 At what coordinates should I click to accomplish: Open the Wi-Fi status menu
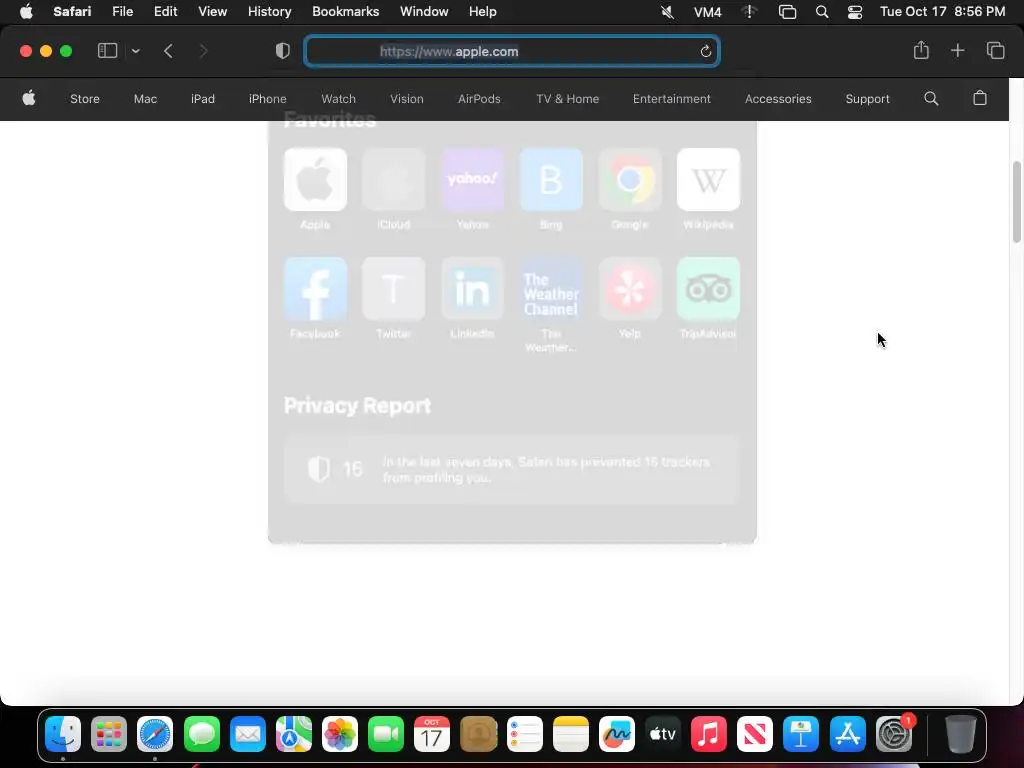tap(749, 12)
